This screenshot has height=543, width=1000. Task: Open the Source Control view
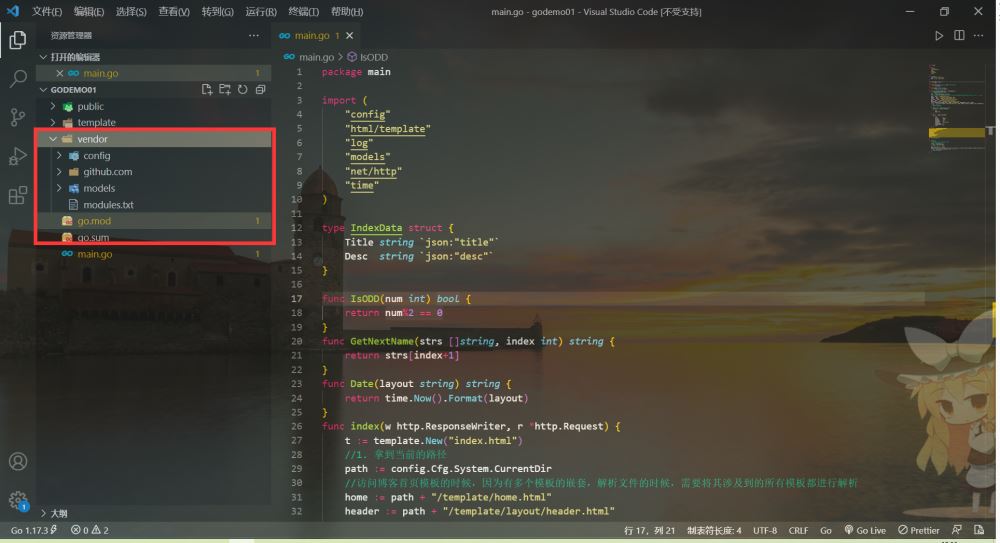click(18, 117)
